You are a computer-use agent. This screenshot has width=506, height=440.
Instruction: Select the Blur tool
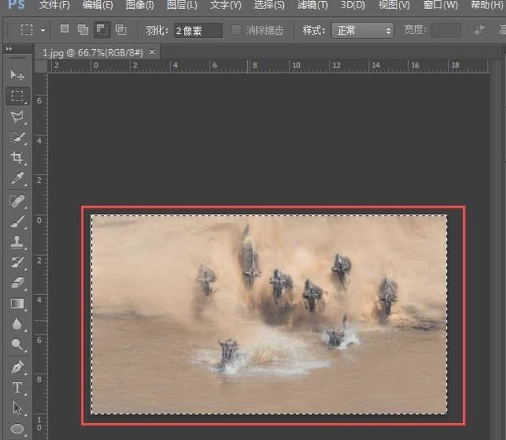pyautogui.click(x=17, y=324)
